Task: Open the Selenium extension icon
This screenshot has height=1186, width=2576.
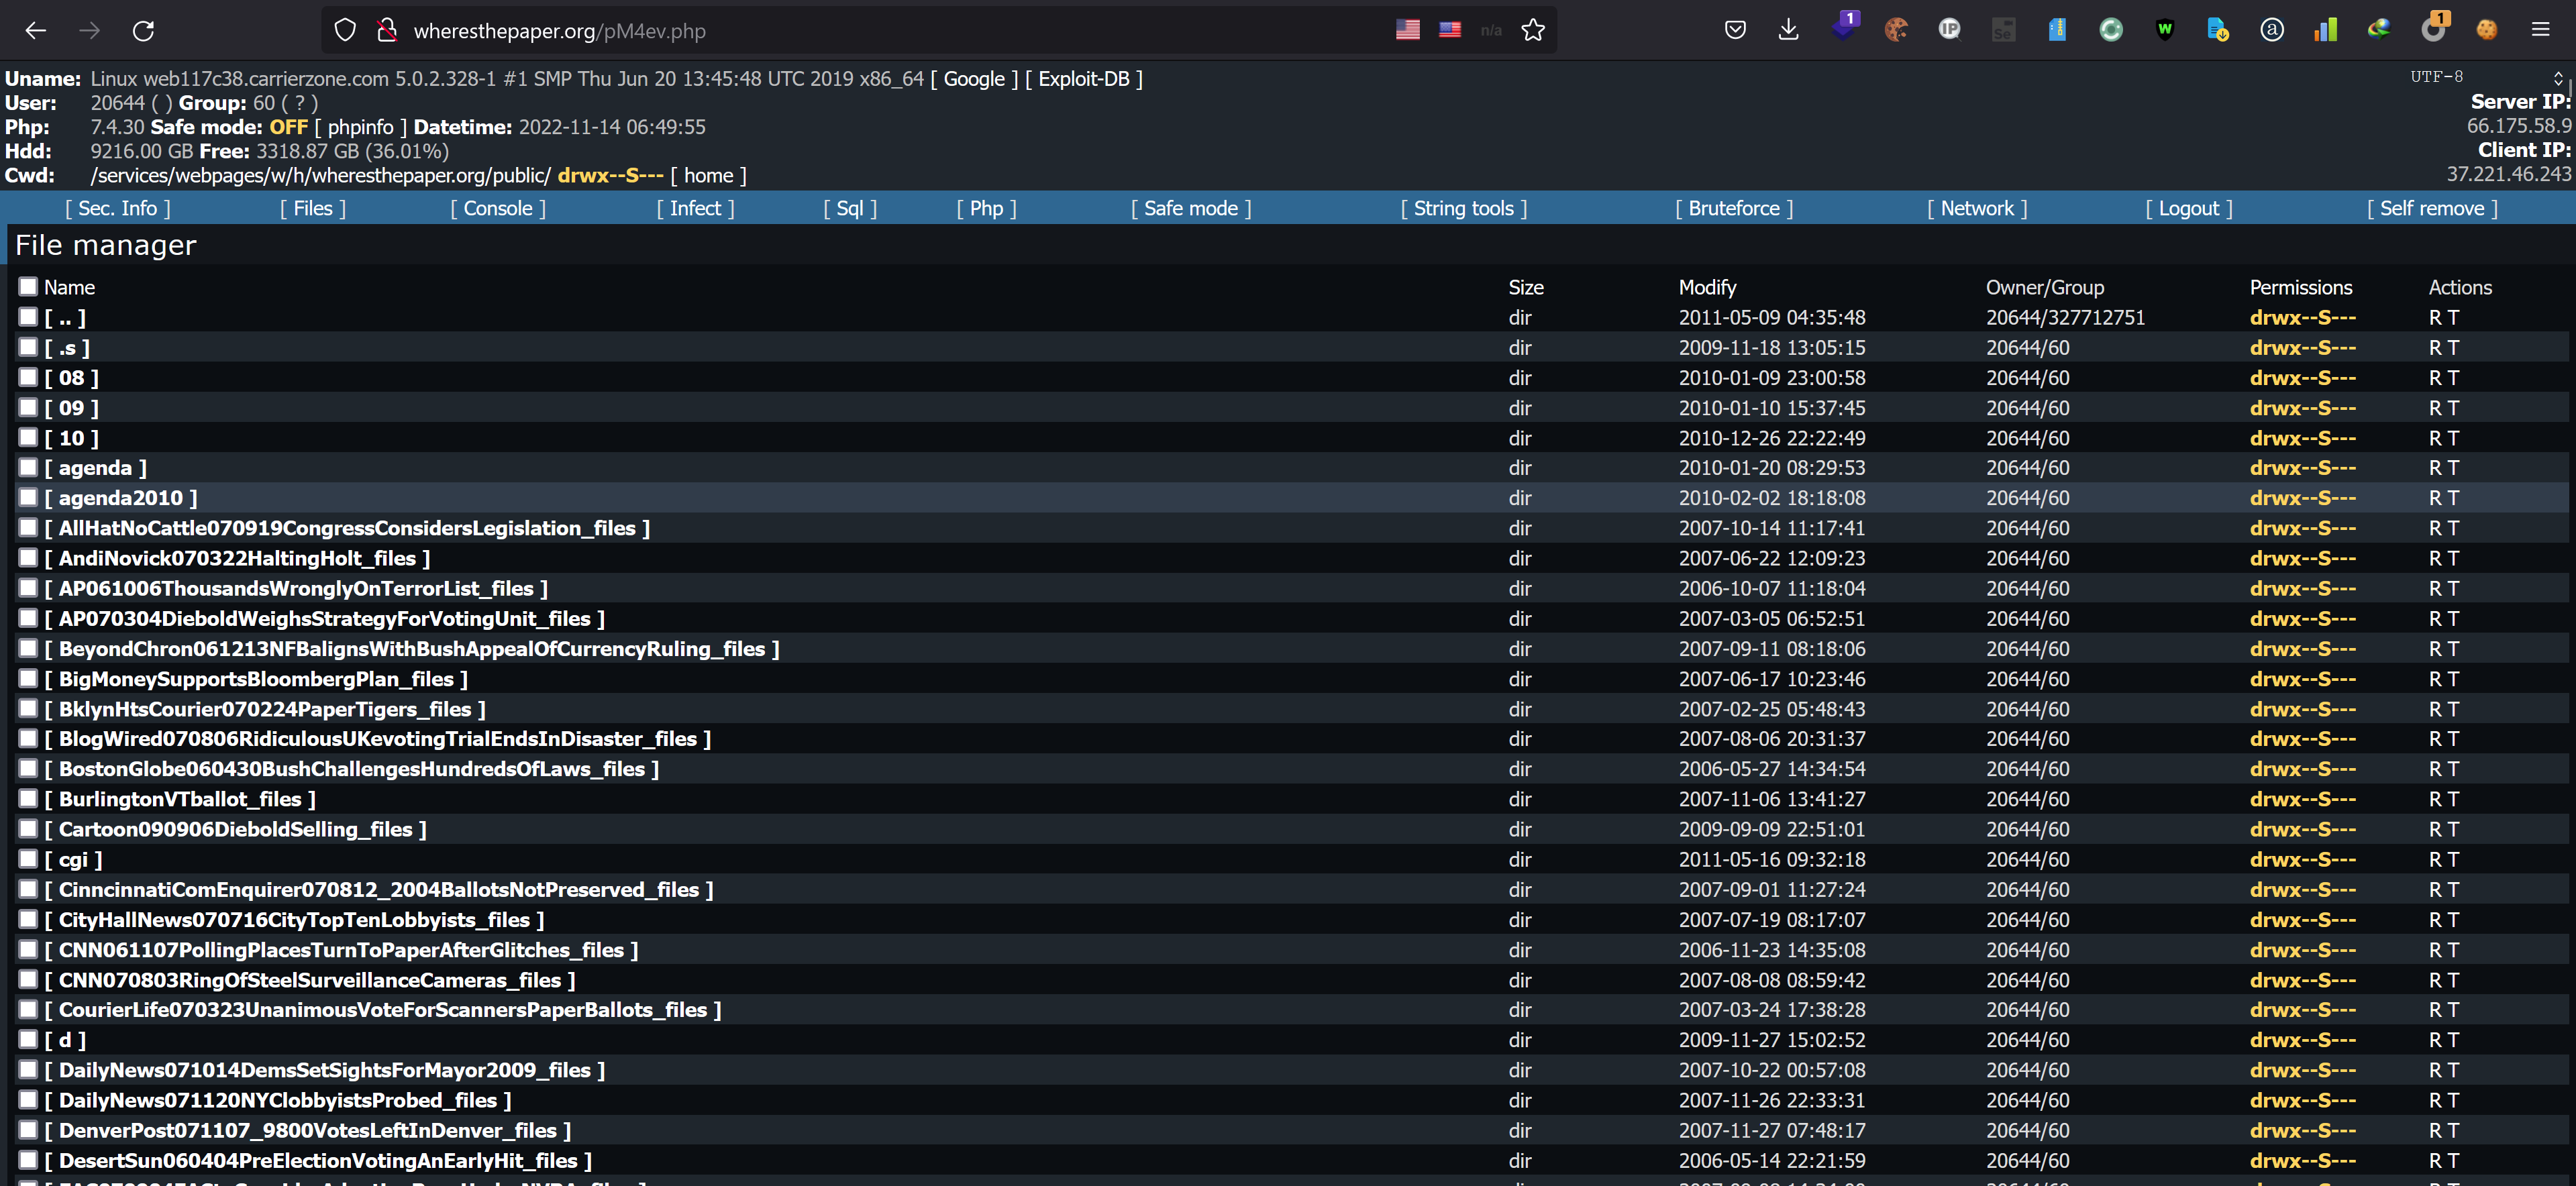Action: 2002,30
